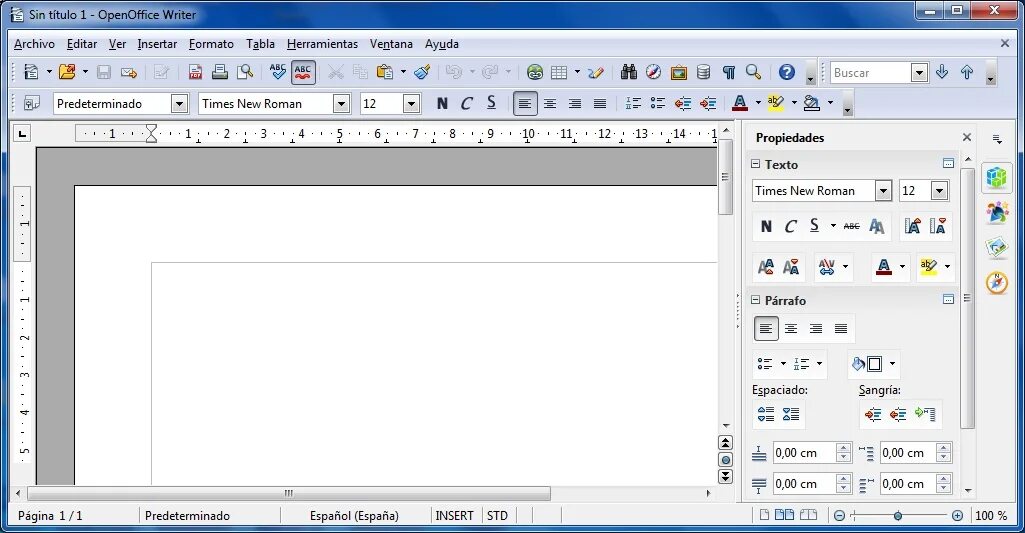Select the Format Paintbrush icon
The image size is (1025, 533).
[422, 72]
